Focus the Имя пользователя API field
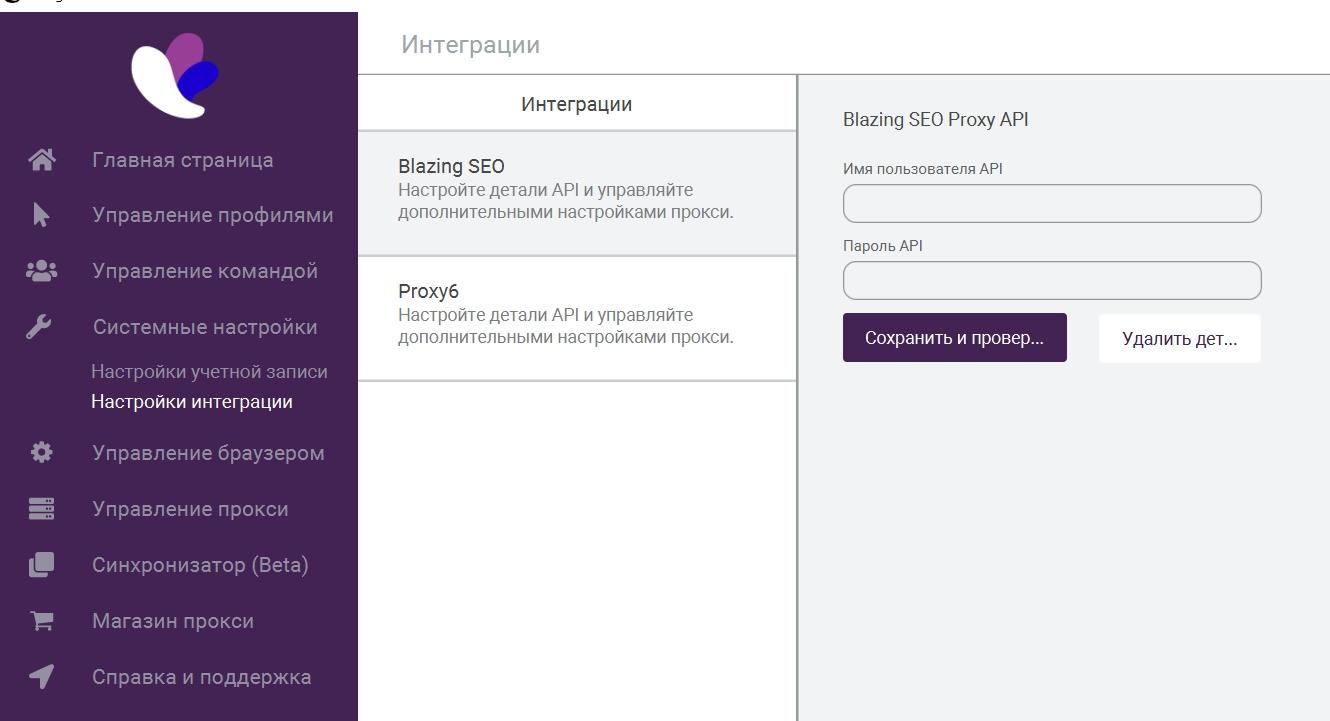This screenshot has width=1330, height=721. click(1052, 203)
